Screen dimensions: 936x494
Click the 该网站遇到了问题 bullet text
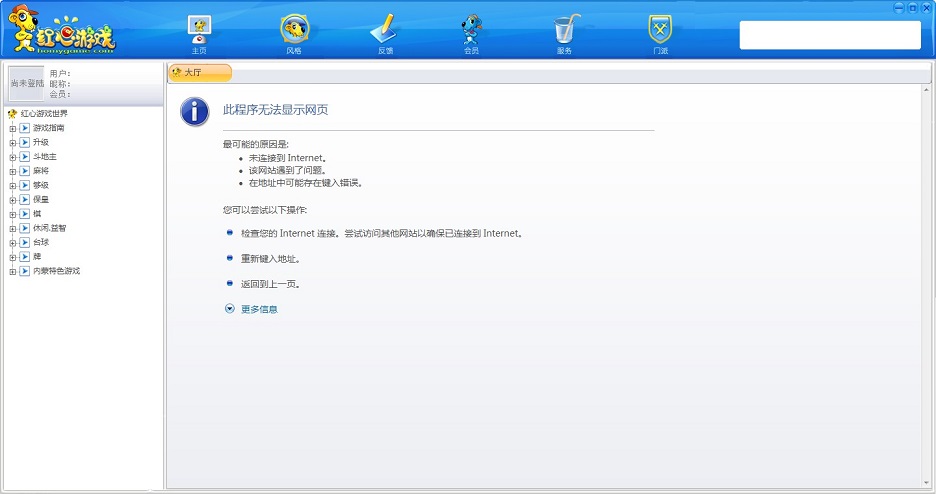click(x=288, y=171)
